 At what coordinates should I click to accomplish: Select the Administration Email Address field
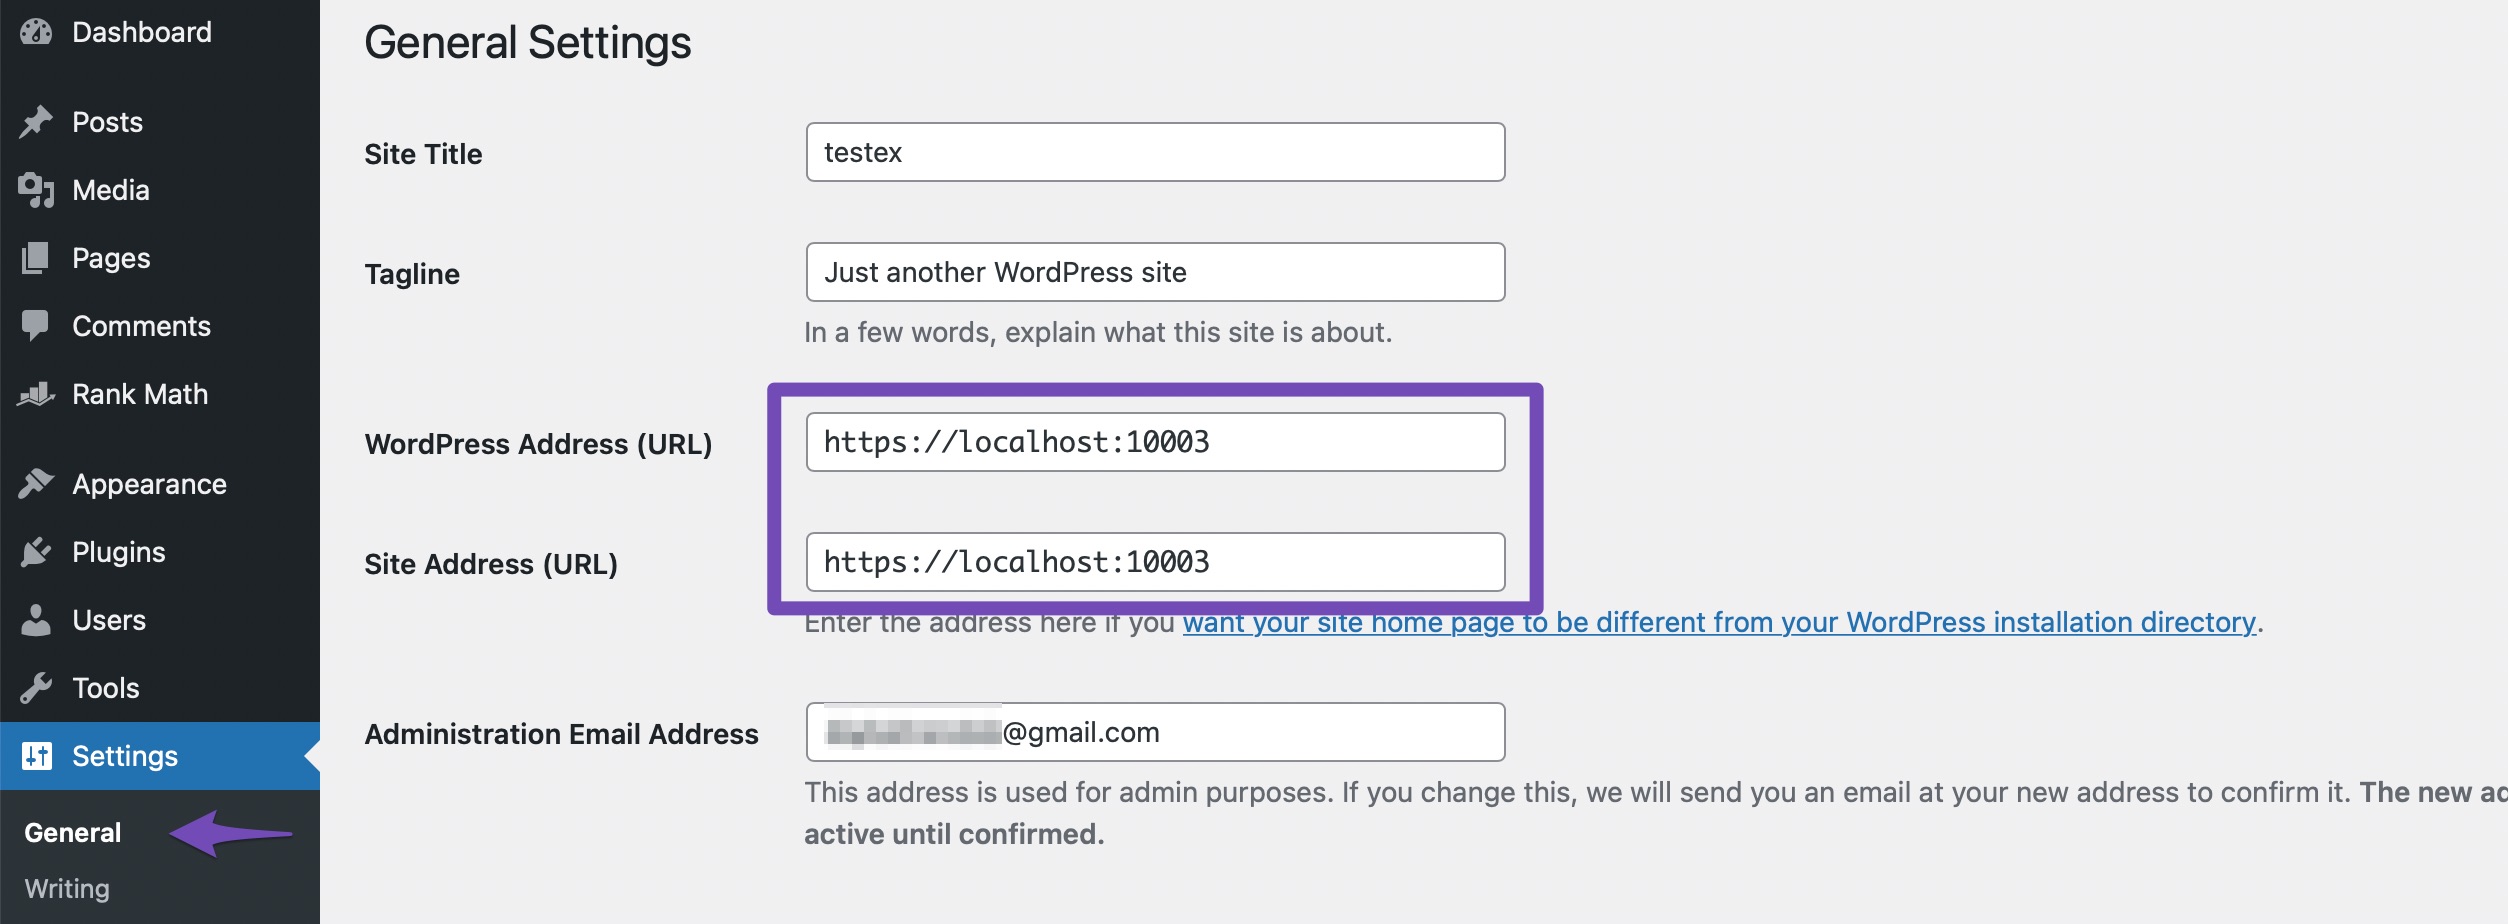1155,731
